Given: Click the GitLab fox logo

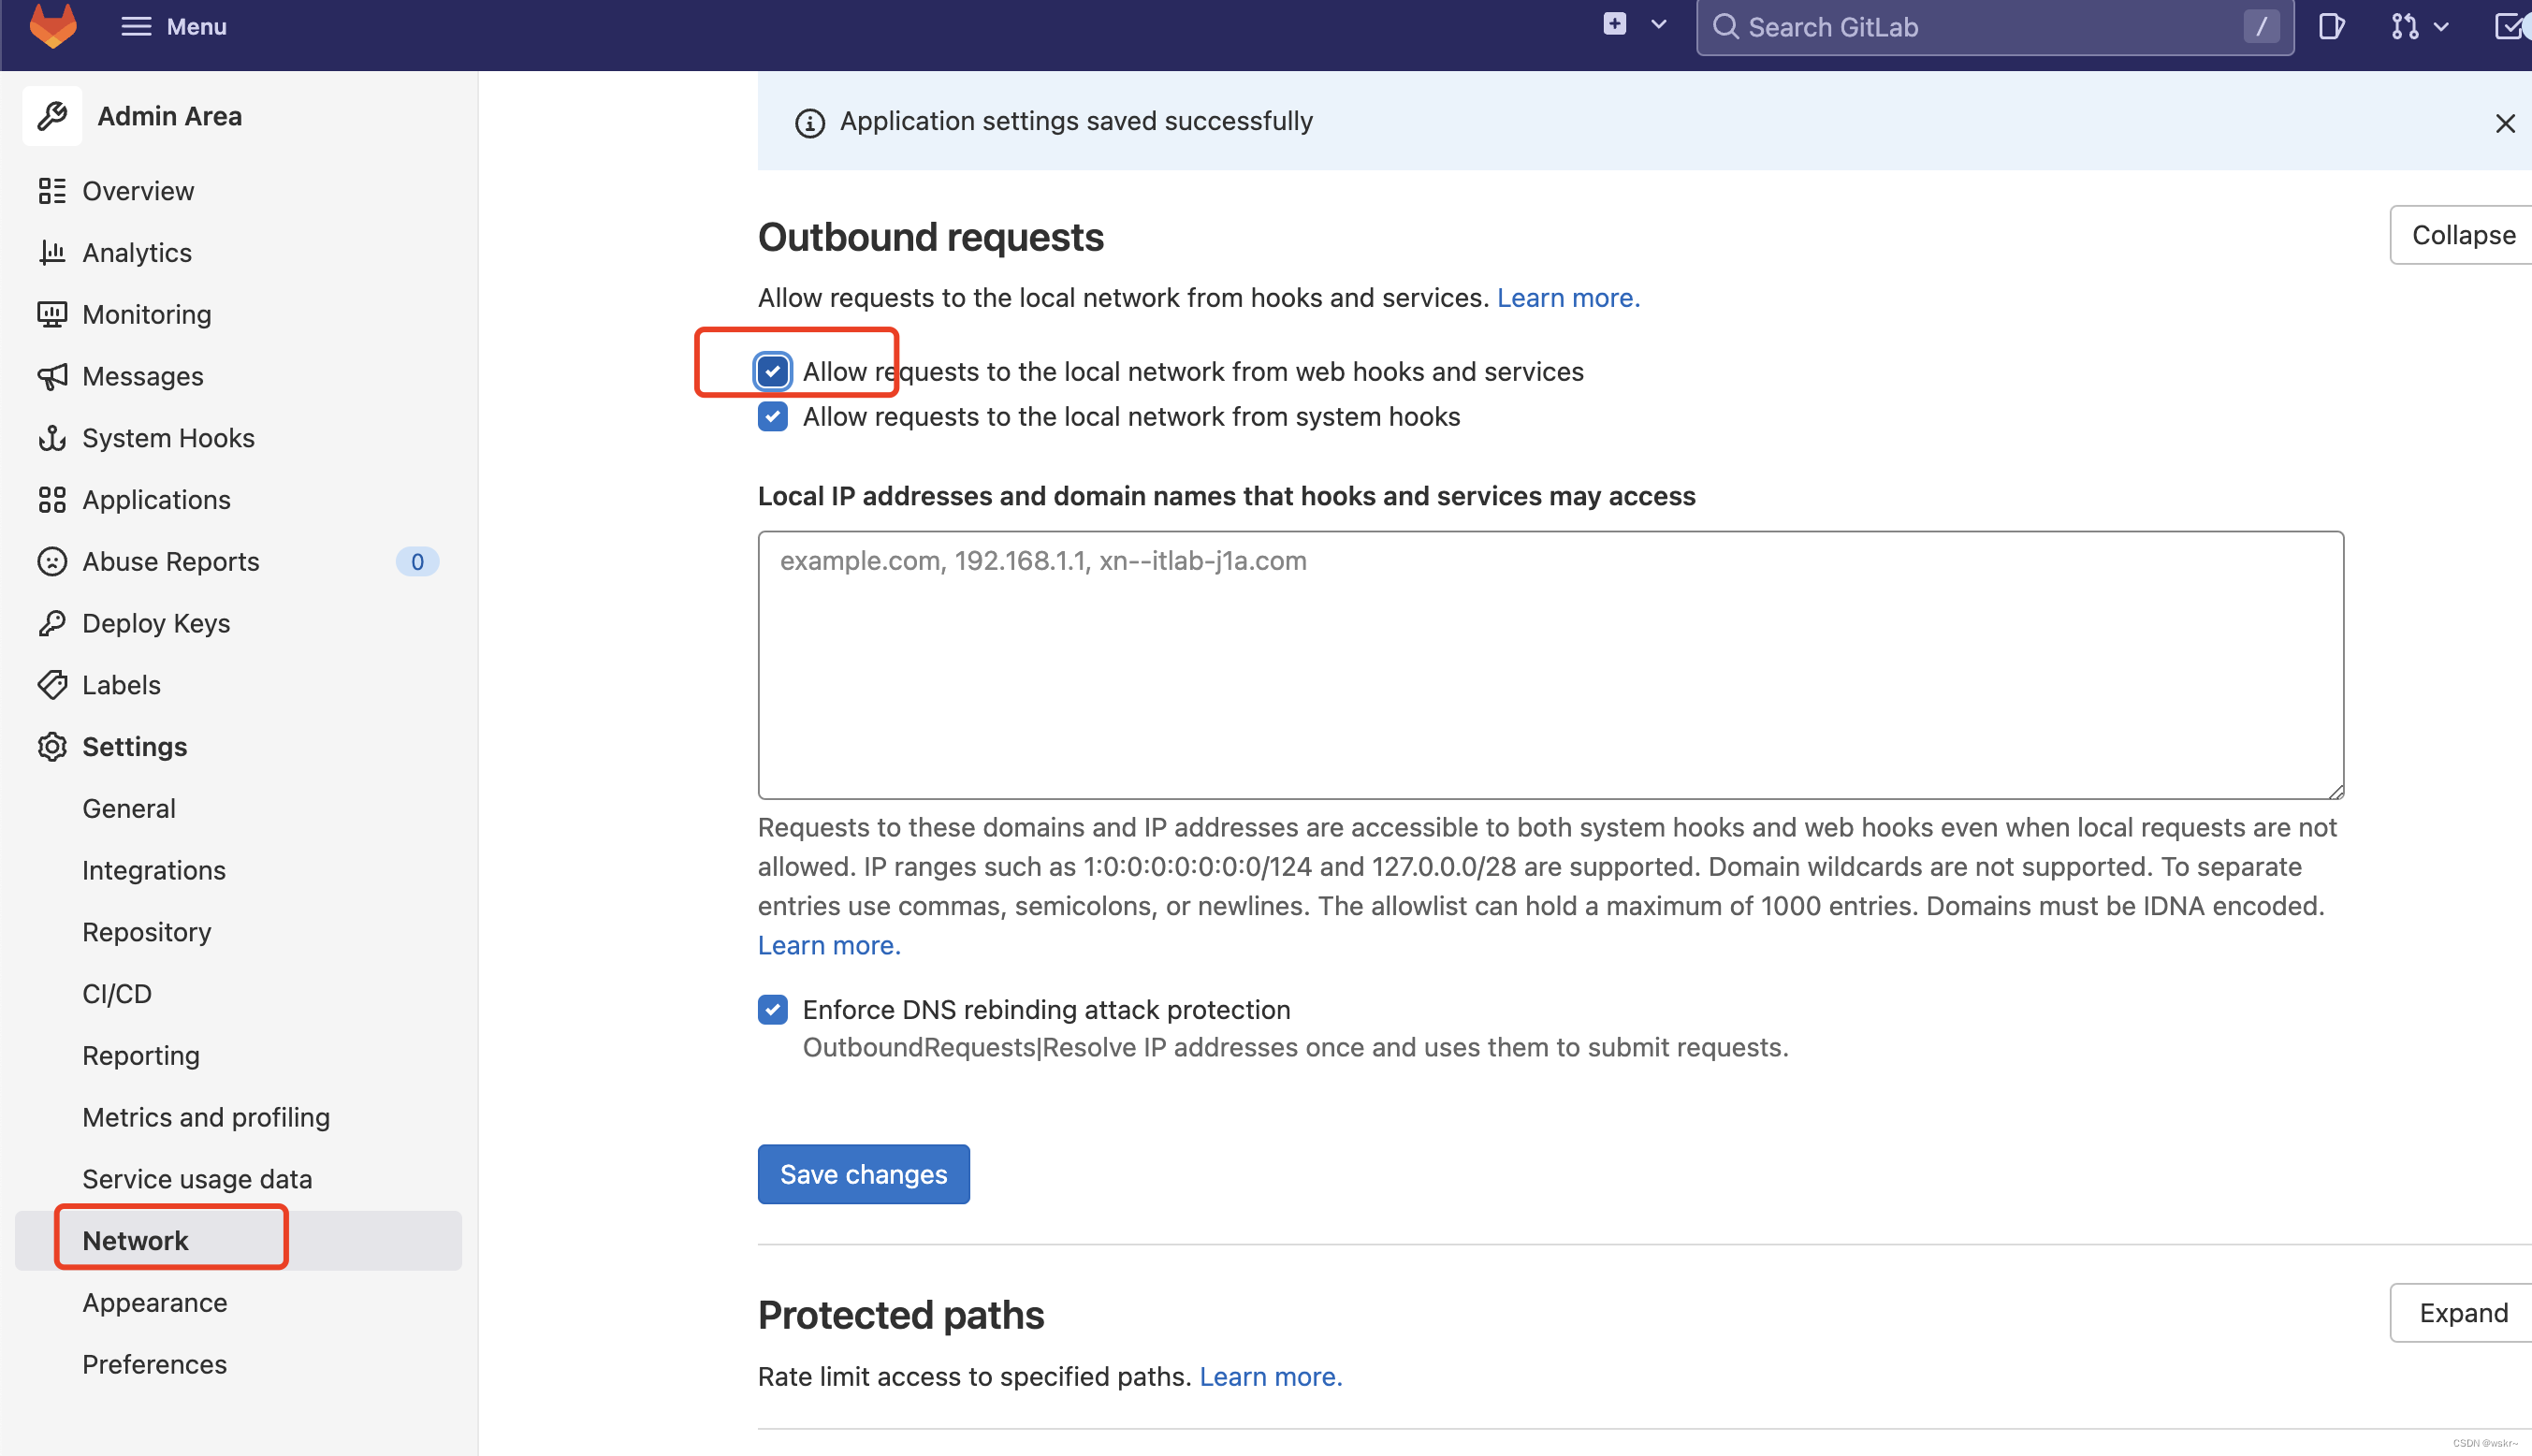Looking at the screenshot, I should pos(53,26).
